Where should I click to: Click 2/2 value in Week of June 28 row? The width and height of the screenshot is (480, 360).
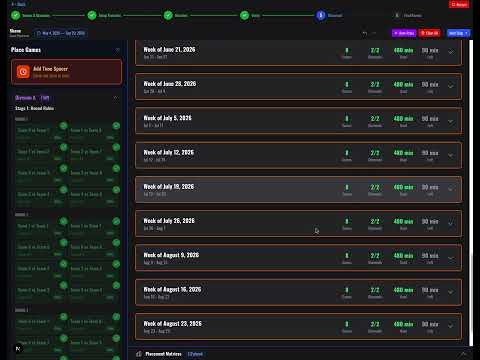[375, 84]
